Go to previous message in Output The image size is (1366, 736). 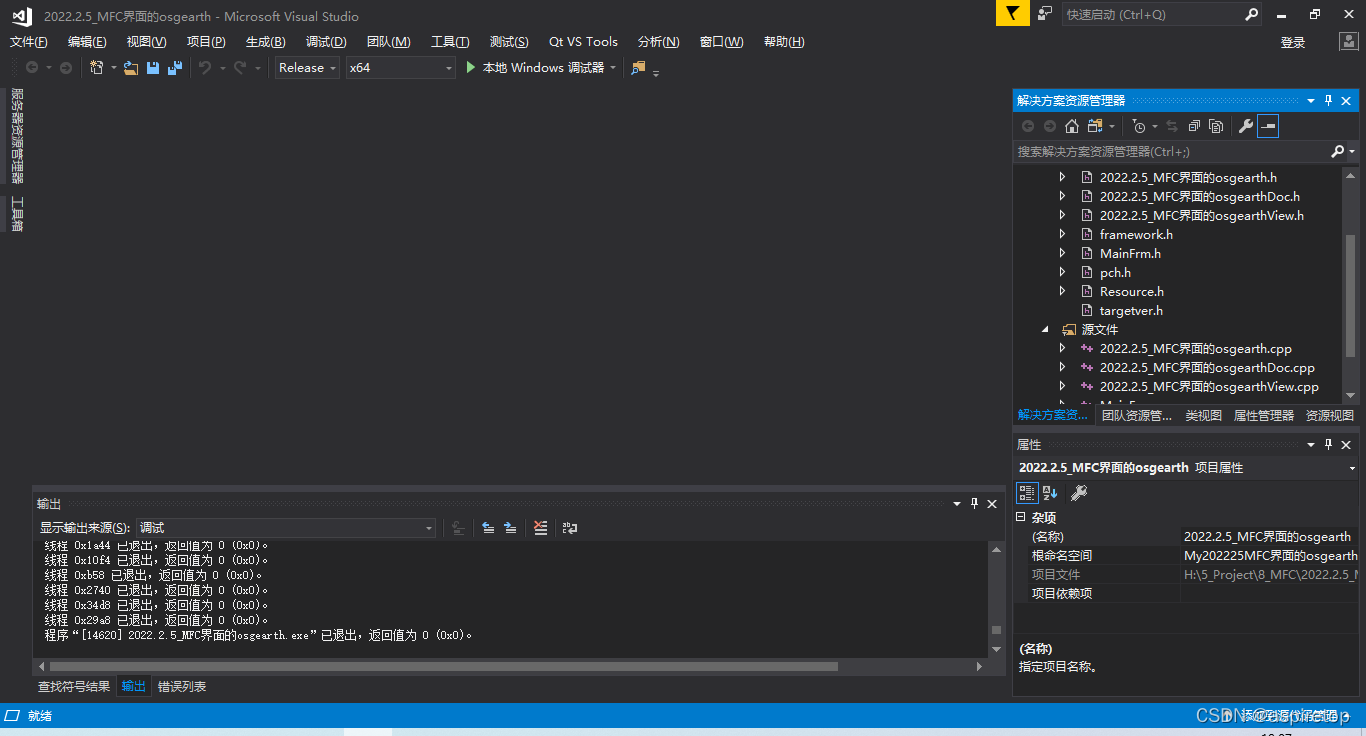(x=488, y=527)
